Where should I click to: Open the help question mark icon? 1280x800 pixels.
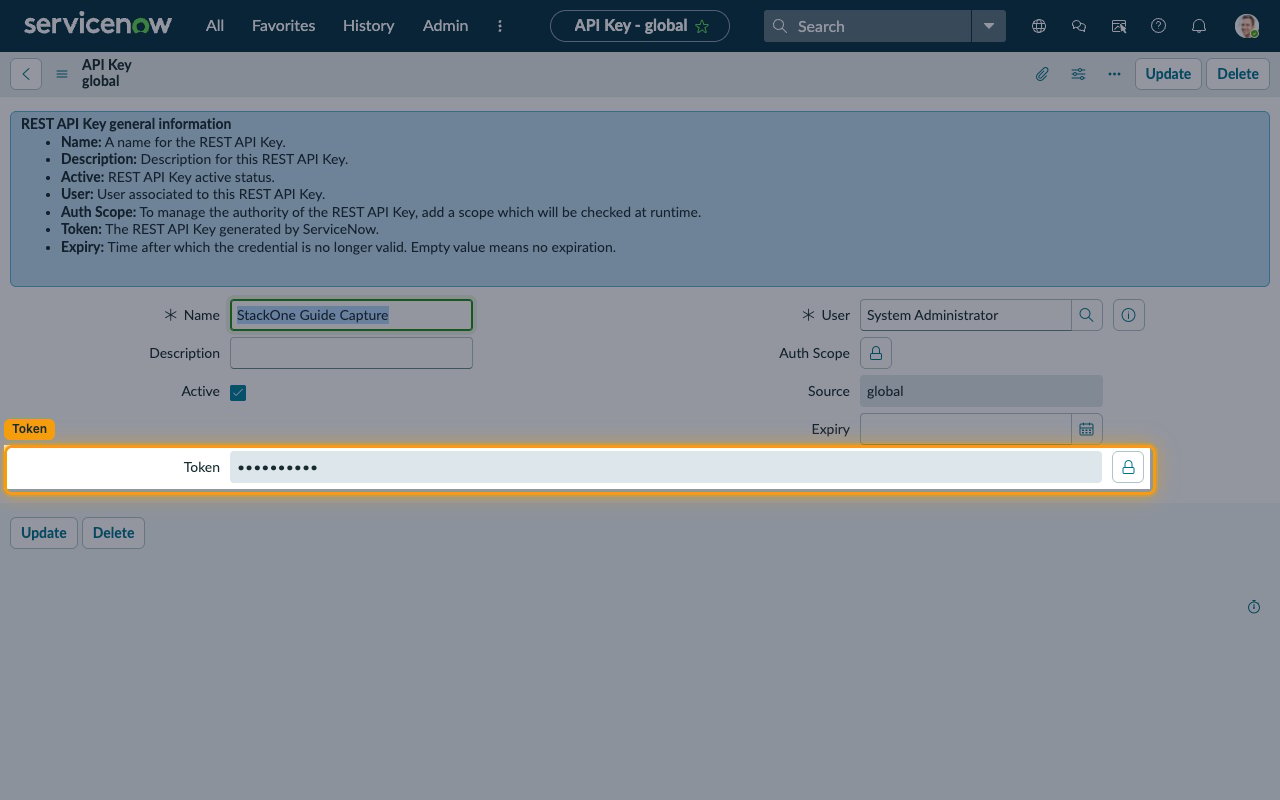[1159, 26]
